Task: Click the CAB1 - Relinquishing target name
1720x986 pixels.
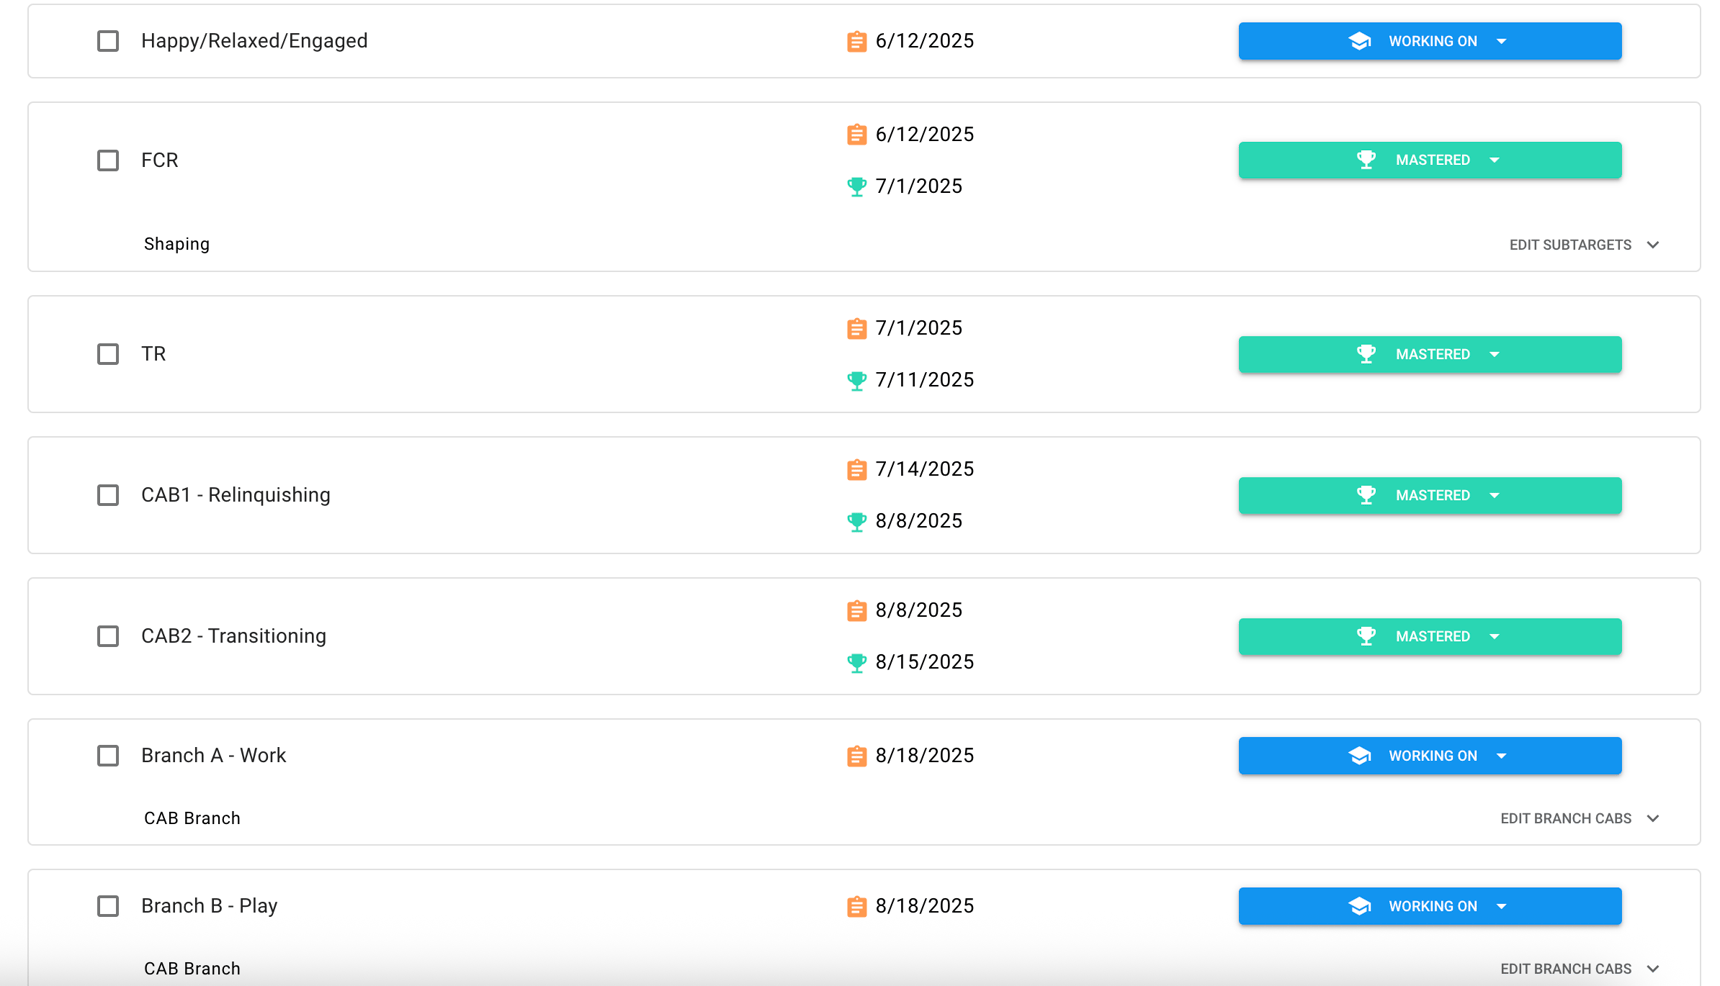Action: pyautogui.click(x=235, y=495)
